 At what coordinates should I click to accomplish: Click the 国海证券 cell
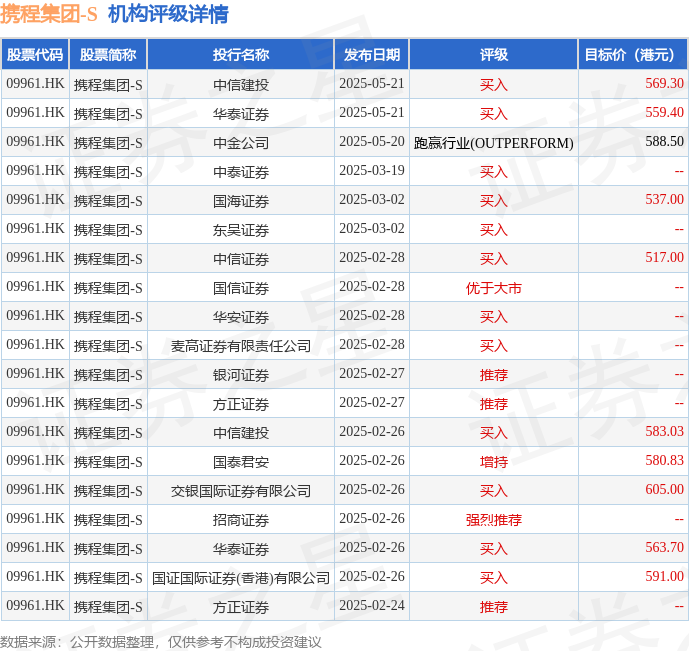pyautogui.click(x=241, y=201)
